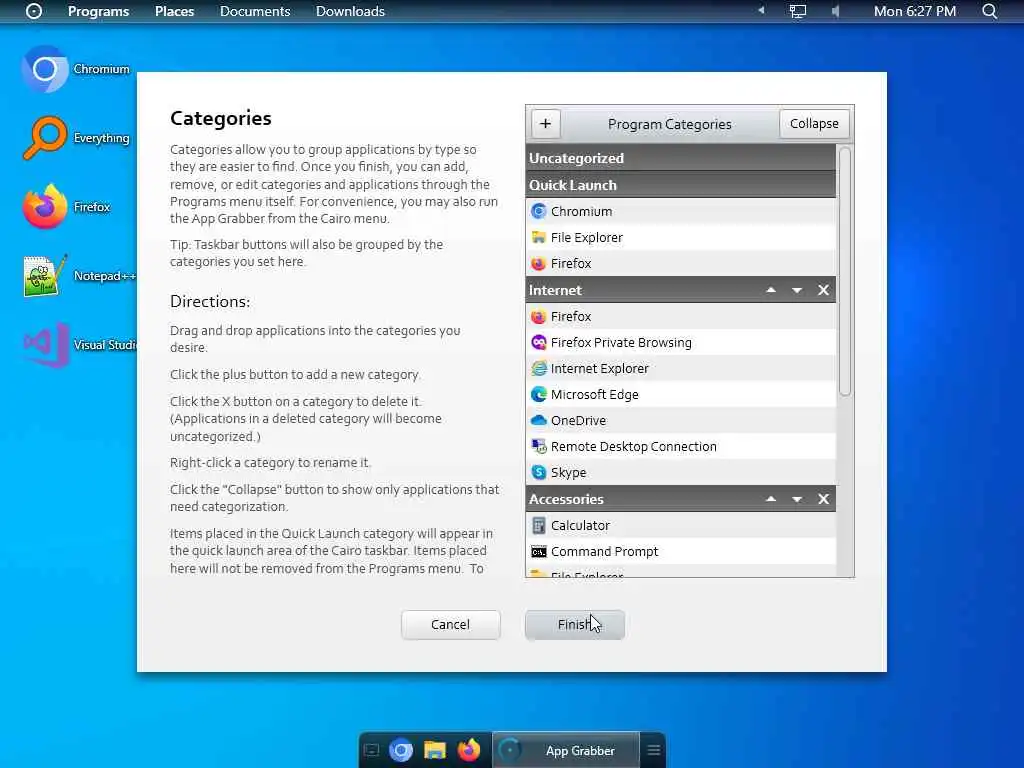
Task: Select Microsoft Edge item
Action: pos(680,394)
